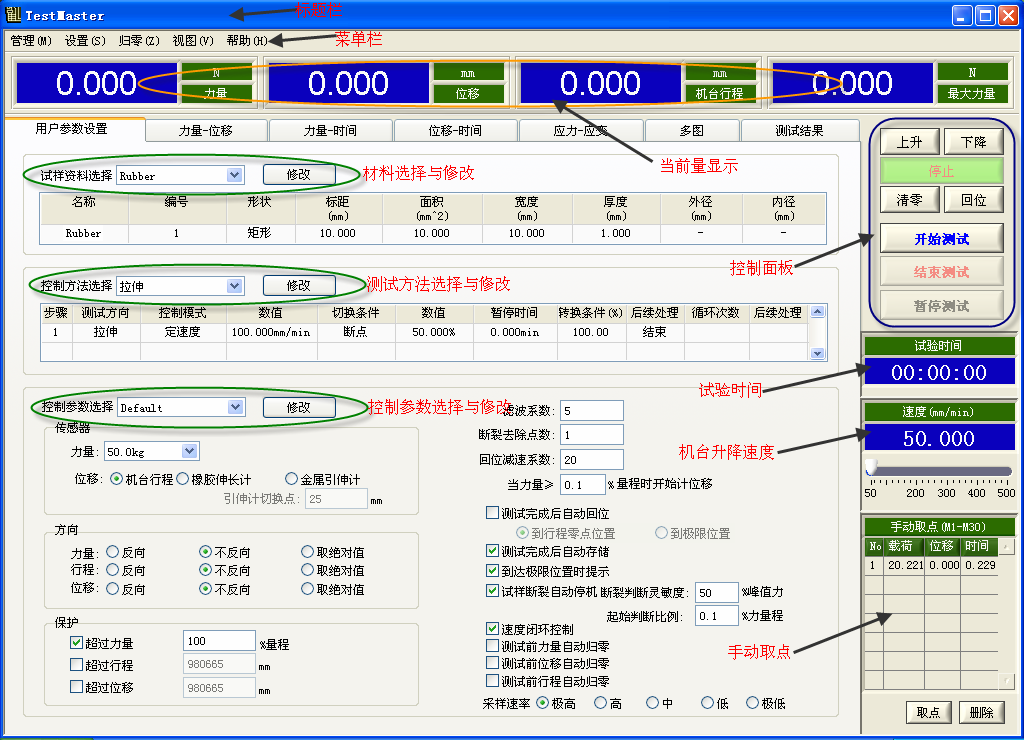Switch to the 力量-位移 tab
The image size is (1024, 740).
coord(205,130)
